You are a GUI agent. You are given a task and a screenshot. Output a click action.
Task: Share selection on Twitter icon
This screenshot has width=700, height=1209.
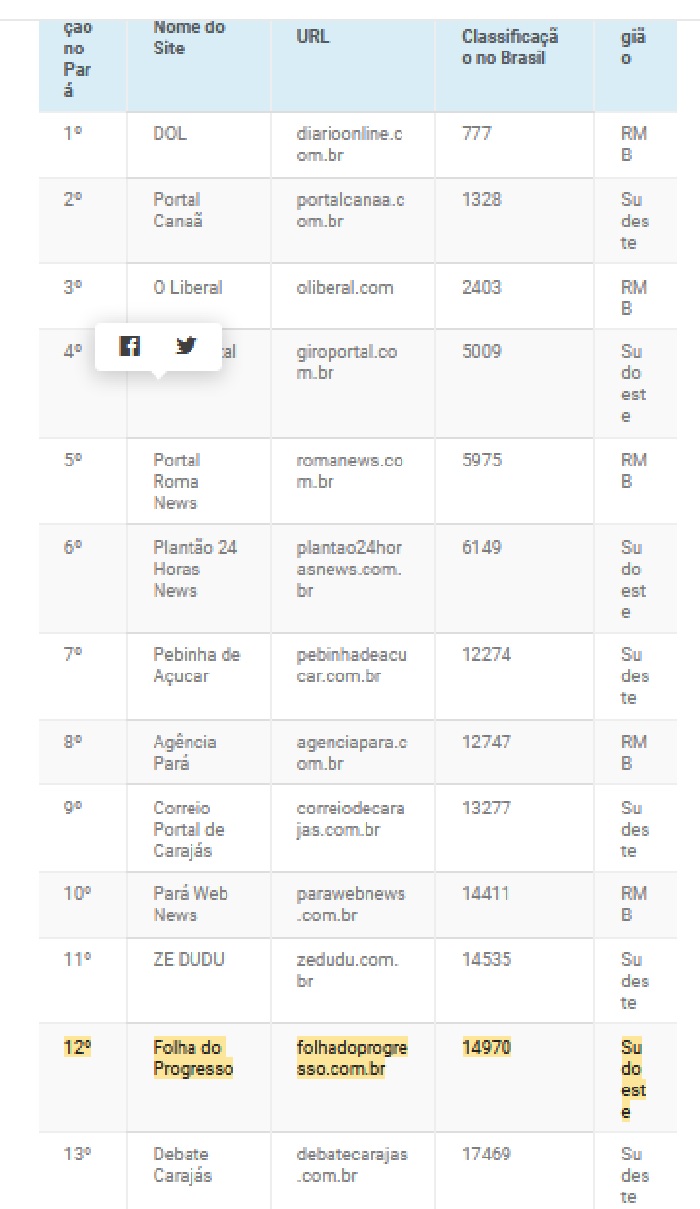click(186, 346)
